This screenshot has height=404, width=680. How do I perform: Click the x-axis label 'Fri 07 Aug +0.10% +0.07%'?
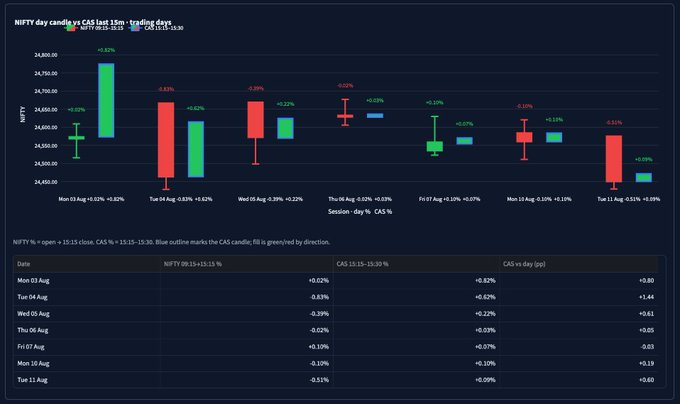(449, 199)
